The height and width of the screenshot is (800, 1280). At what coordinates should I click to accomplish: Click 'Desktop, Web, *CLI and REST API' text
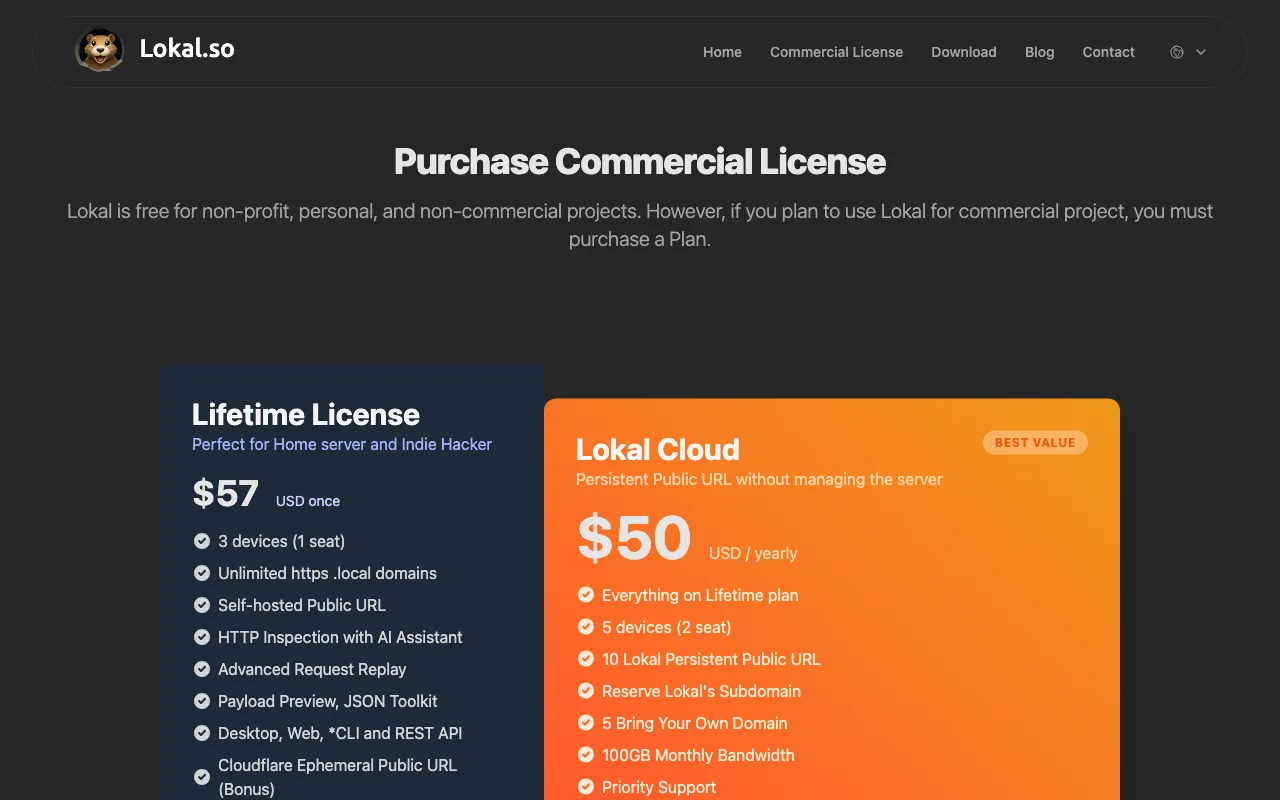point(340,733)
